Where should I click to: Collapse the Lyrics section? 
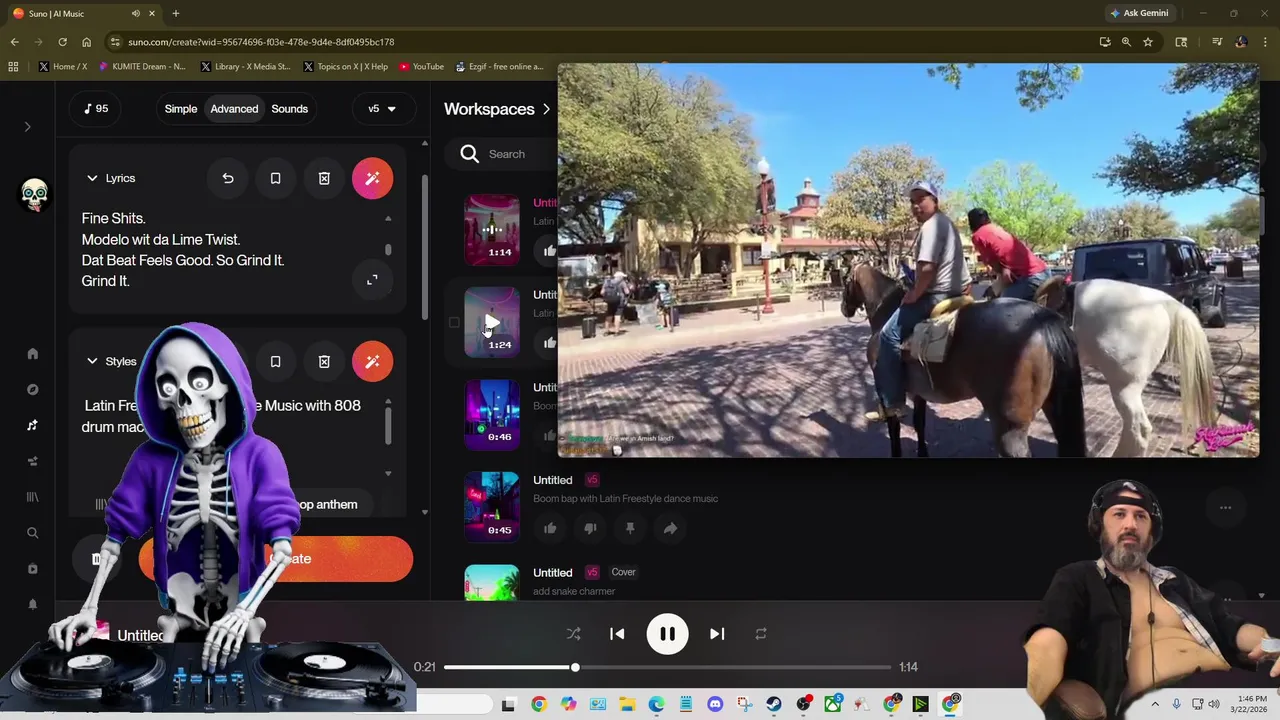(92, 178)
